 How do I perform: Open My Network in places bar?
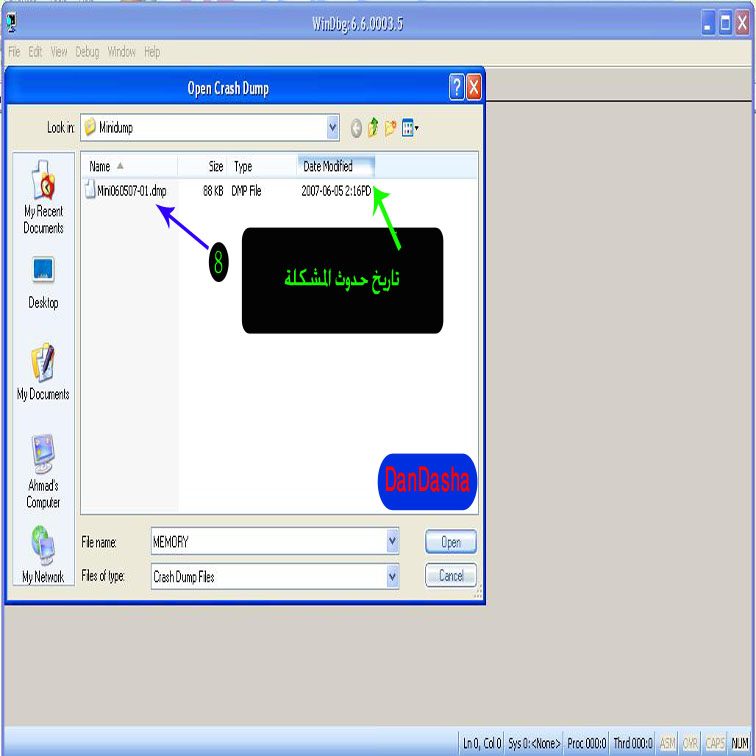pos(43,554)
